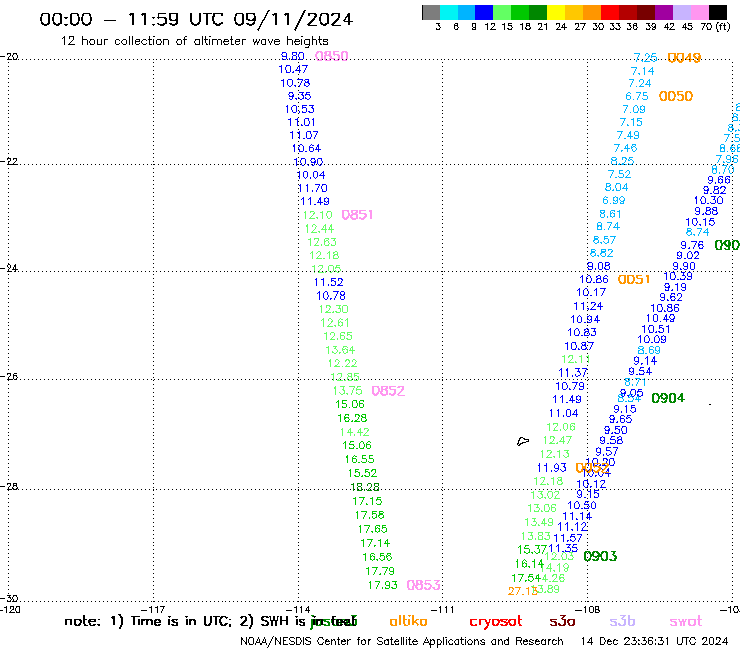Viewport: 740px width, 650px height.
Task: Click the 14 Dec 23:36:31 UTC timestamp
Action: pos(655,642)
